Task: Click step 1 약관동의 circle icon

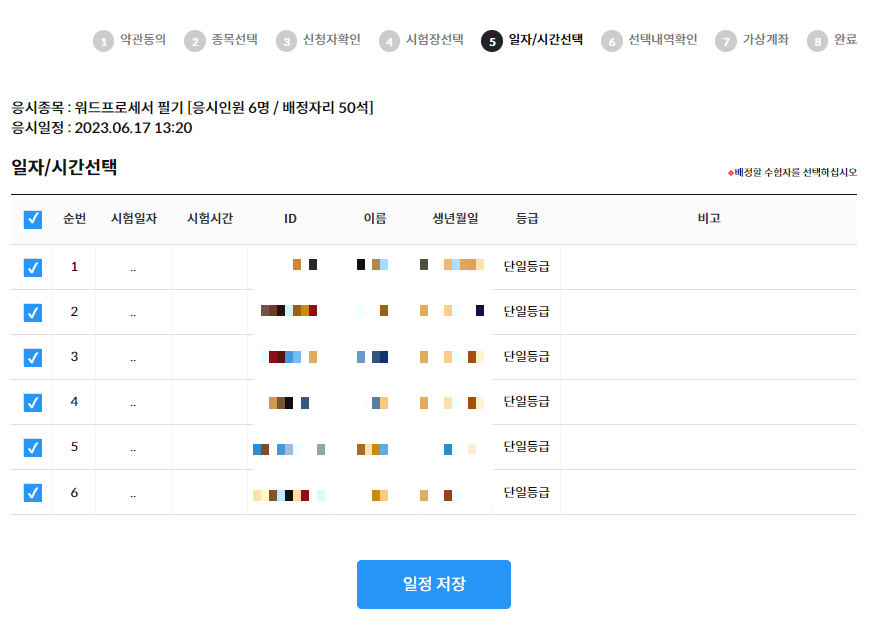Action: click(103, 41)
